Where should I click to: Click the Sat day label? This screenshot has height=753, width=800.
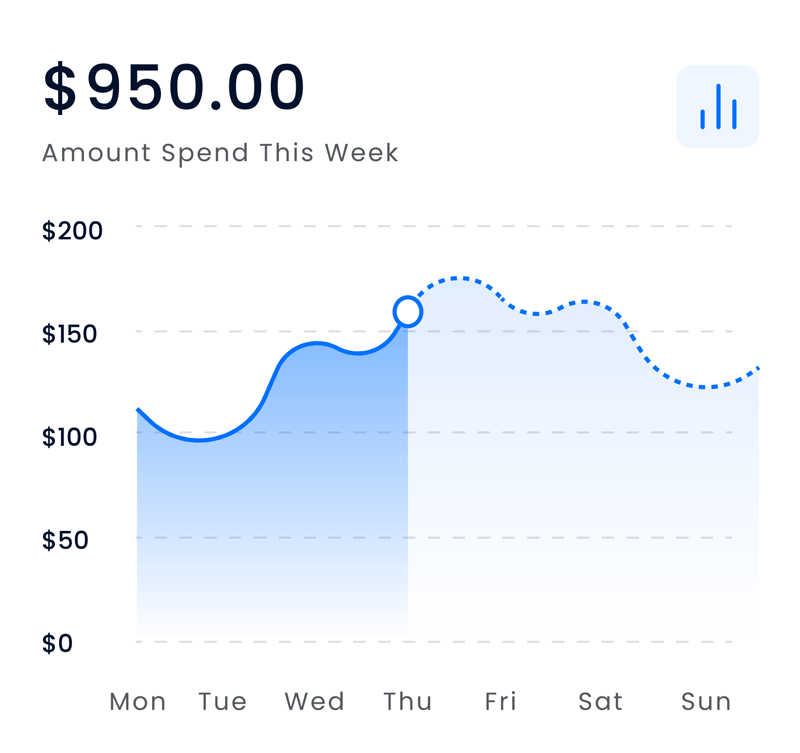600,702
